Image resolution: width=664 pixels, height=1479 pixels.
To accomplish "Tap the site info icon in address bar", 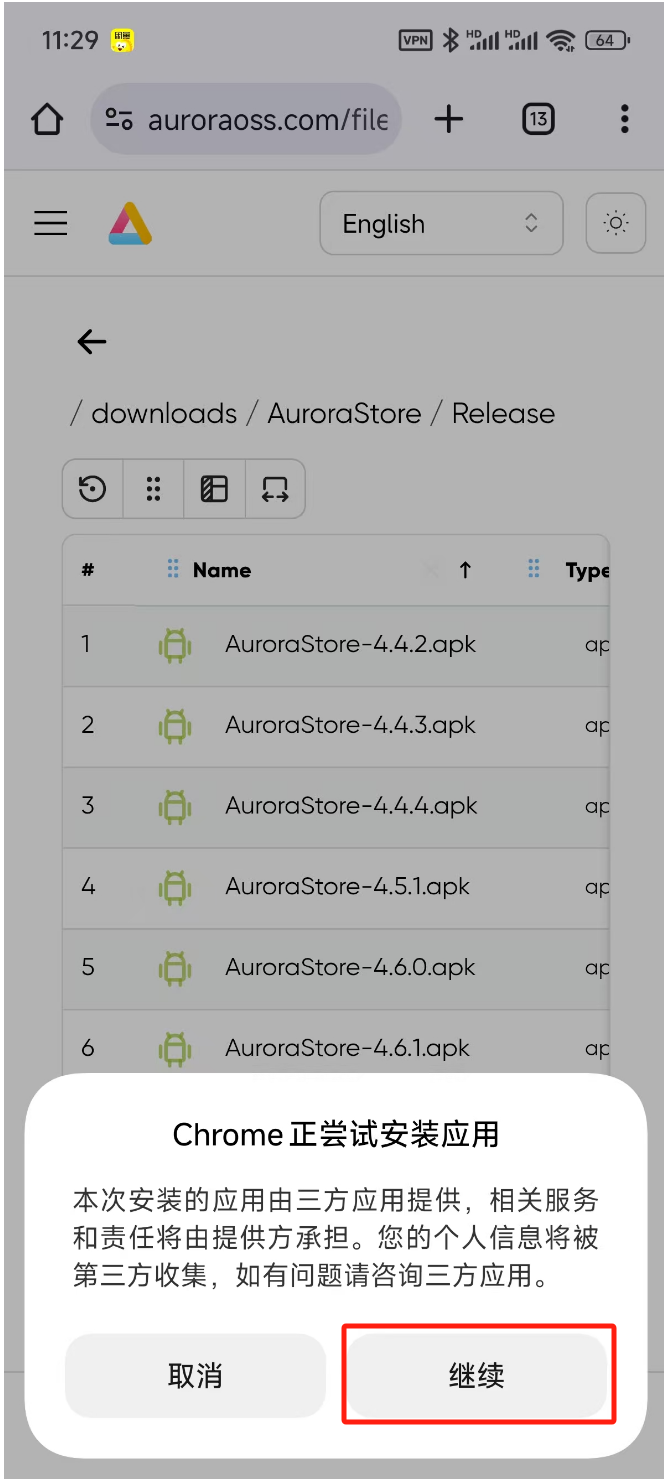I will click(119, 120).
